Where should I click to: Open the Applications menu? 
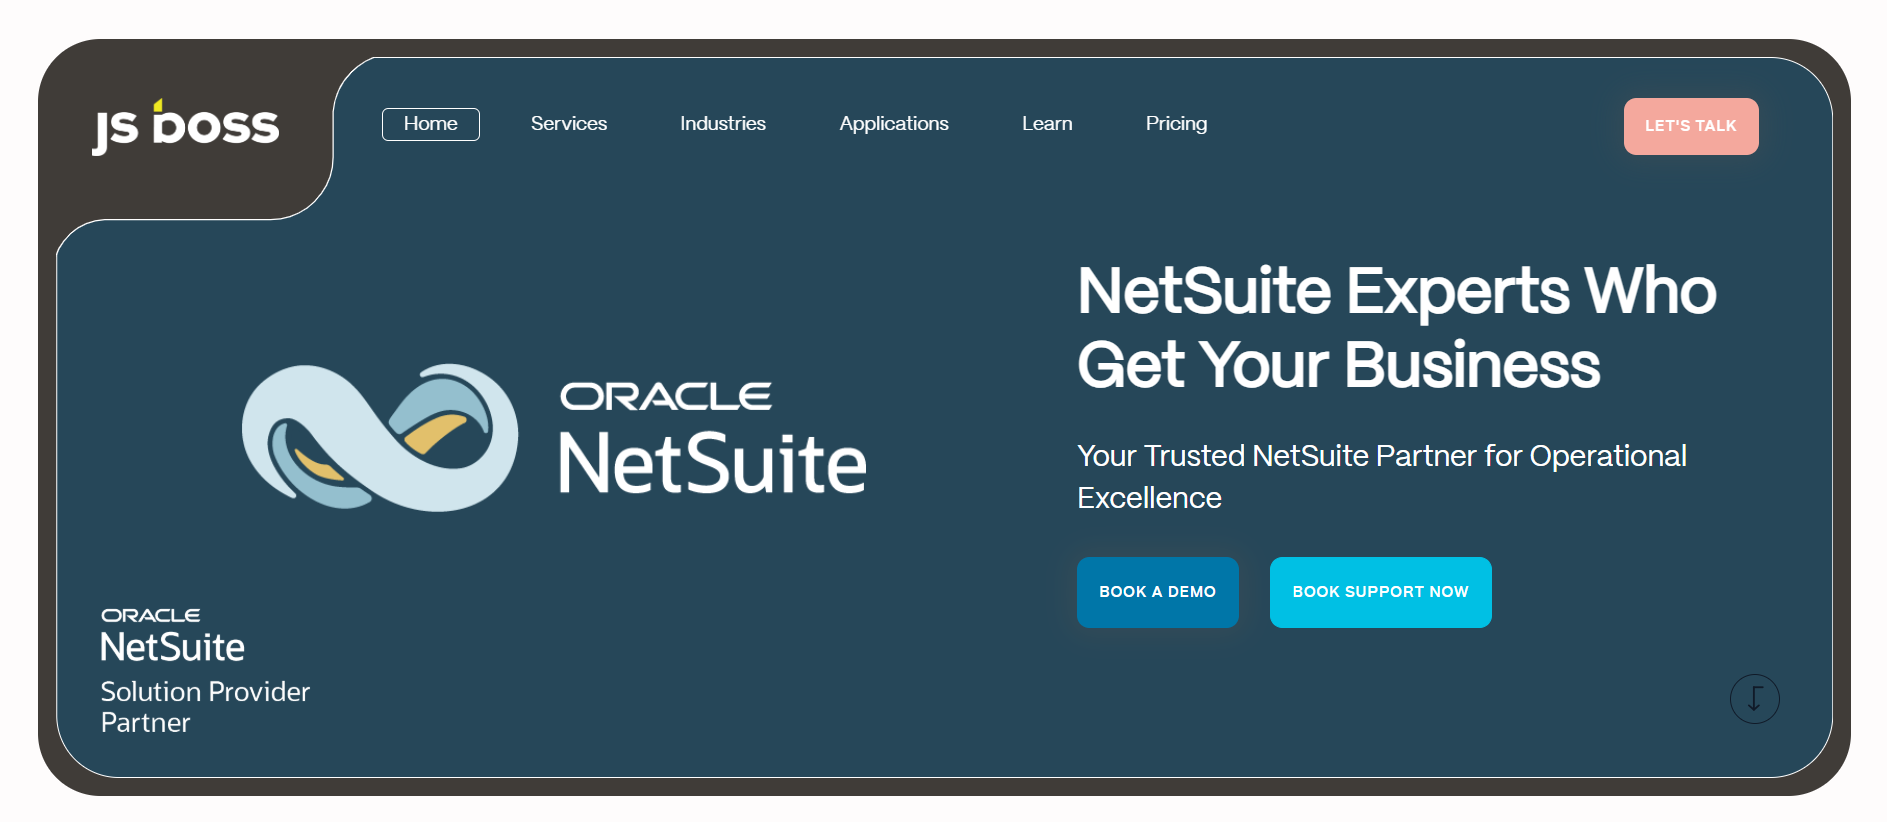(x=894, y=124)
